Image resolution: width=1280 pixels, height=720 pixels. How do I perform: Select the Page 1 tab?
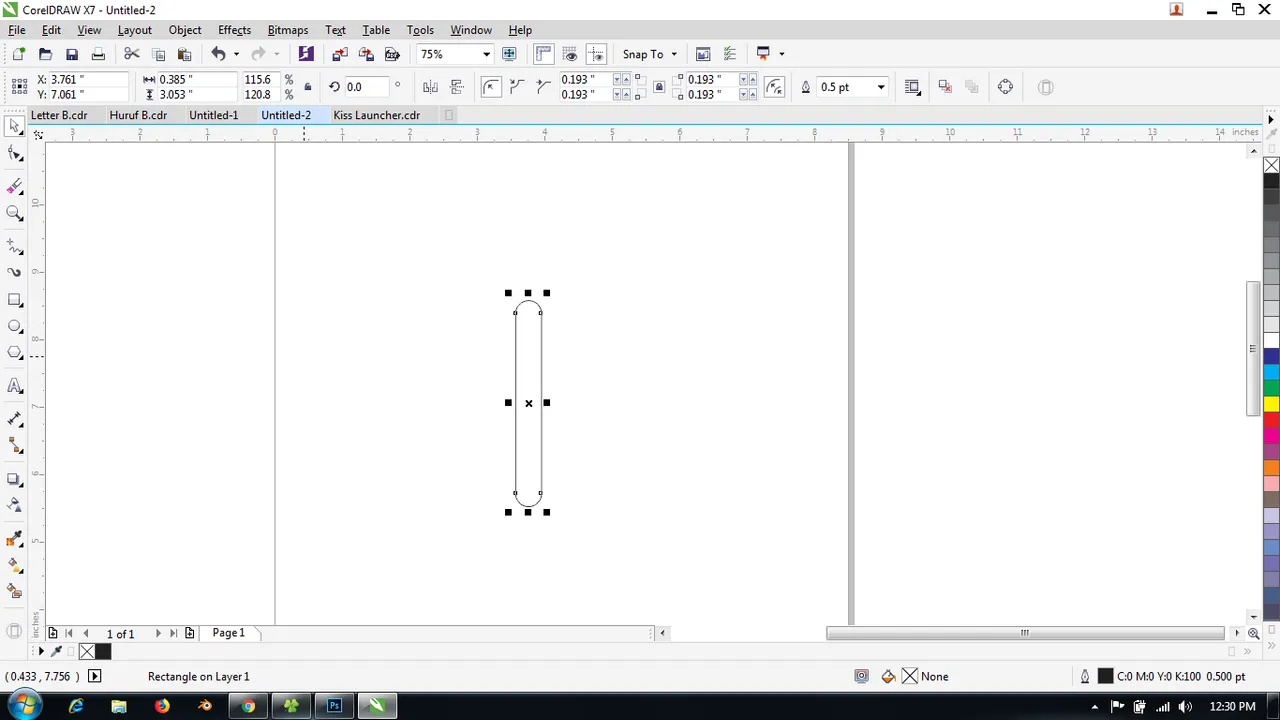(x=228, y=633)
